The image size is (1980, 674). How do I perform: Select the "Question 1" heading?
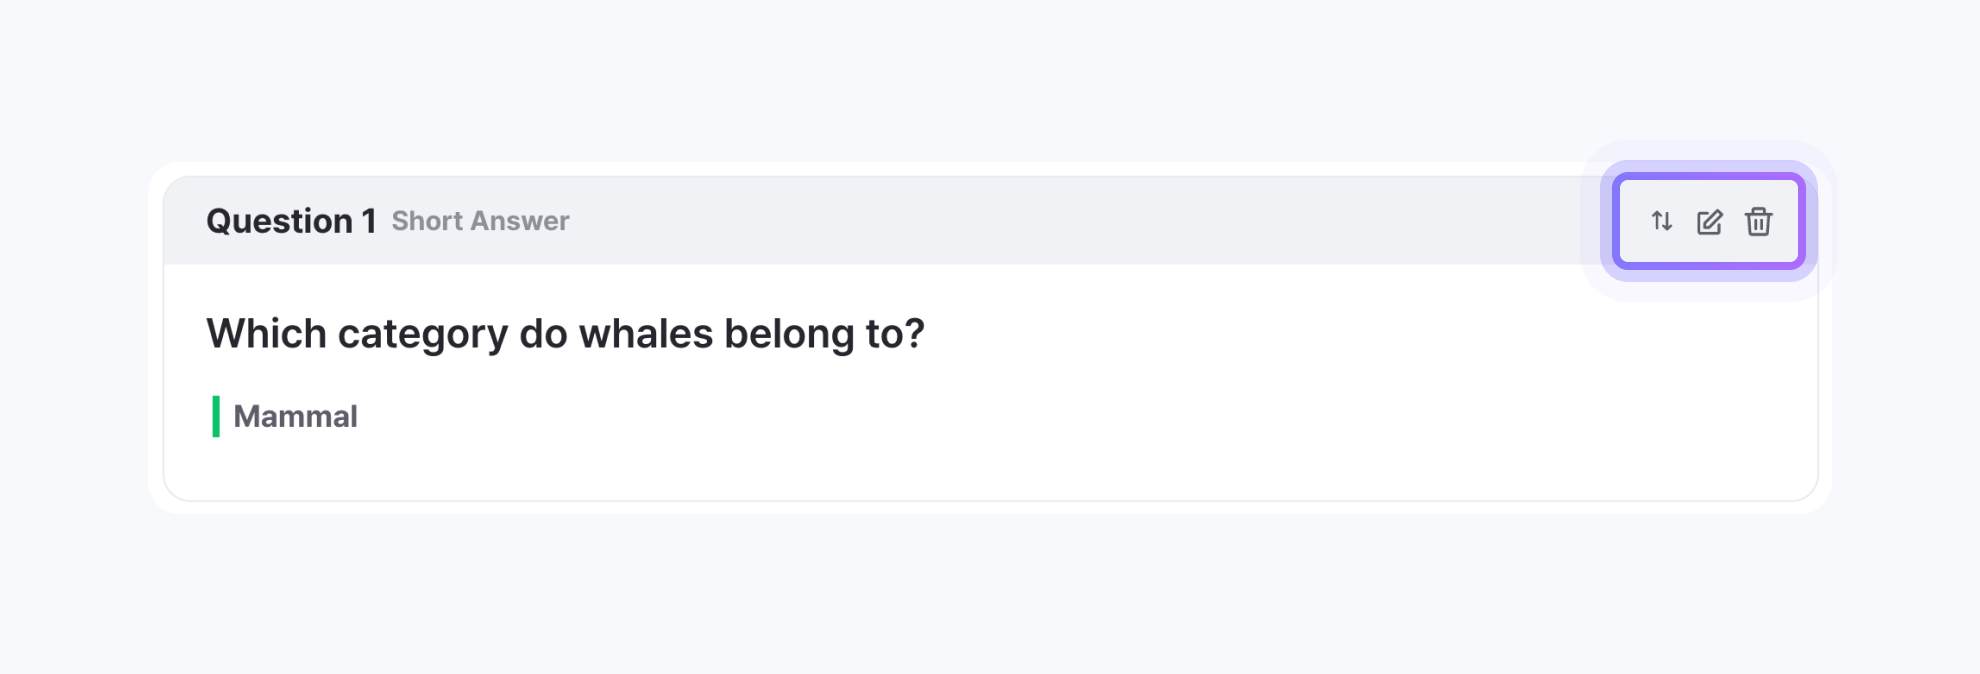[290, 221]
